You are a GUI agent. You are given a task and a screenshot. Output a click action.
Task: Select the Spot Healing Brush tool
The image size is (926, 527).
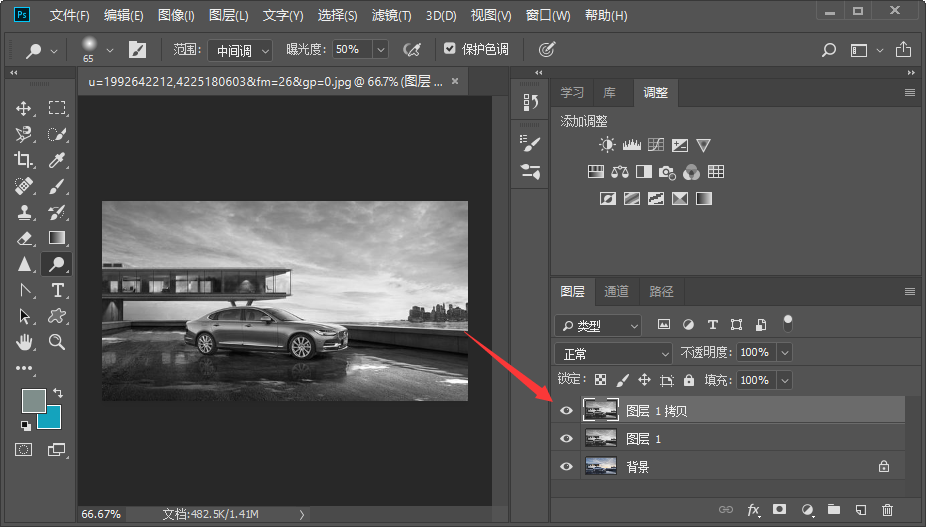tap(24, 186)
